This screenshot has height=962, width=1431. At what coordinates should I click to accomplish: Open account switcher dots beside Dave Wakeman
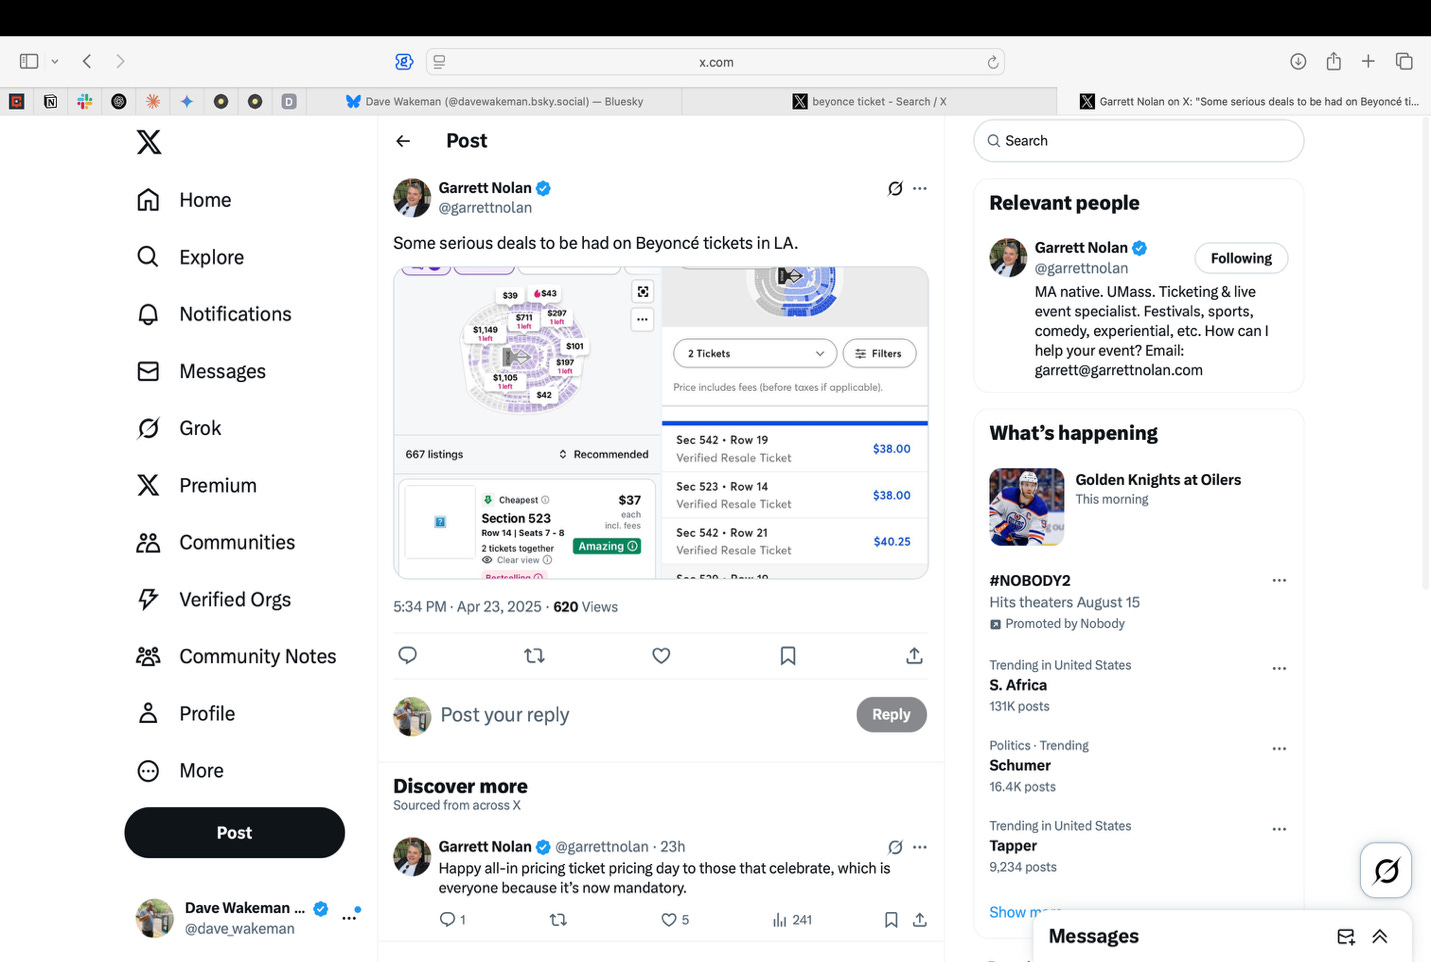point(349,917)
